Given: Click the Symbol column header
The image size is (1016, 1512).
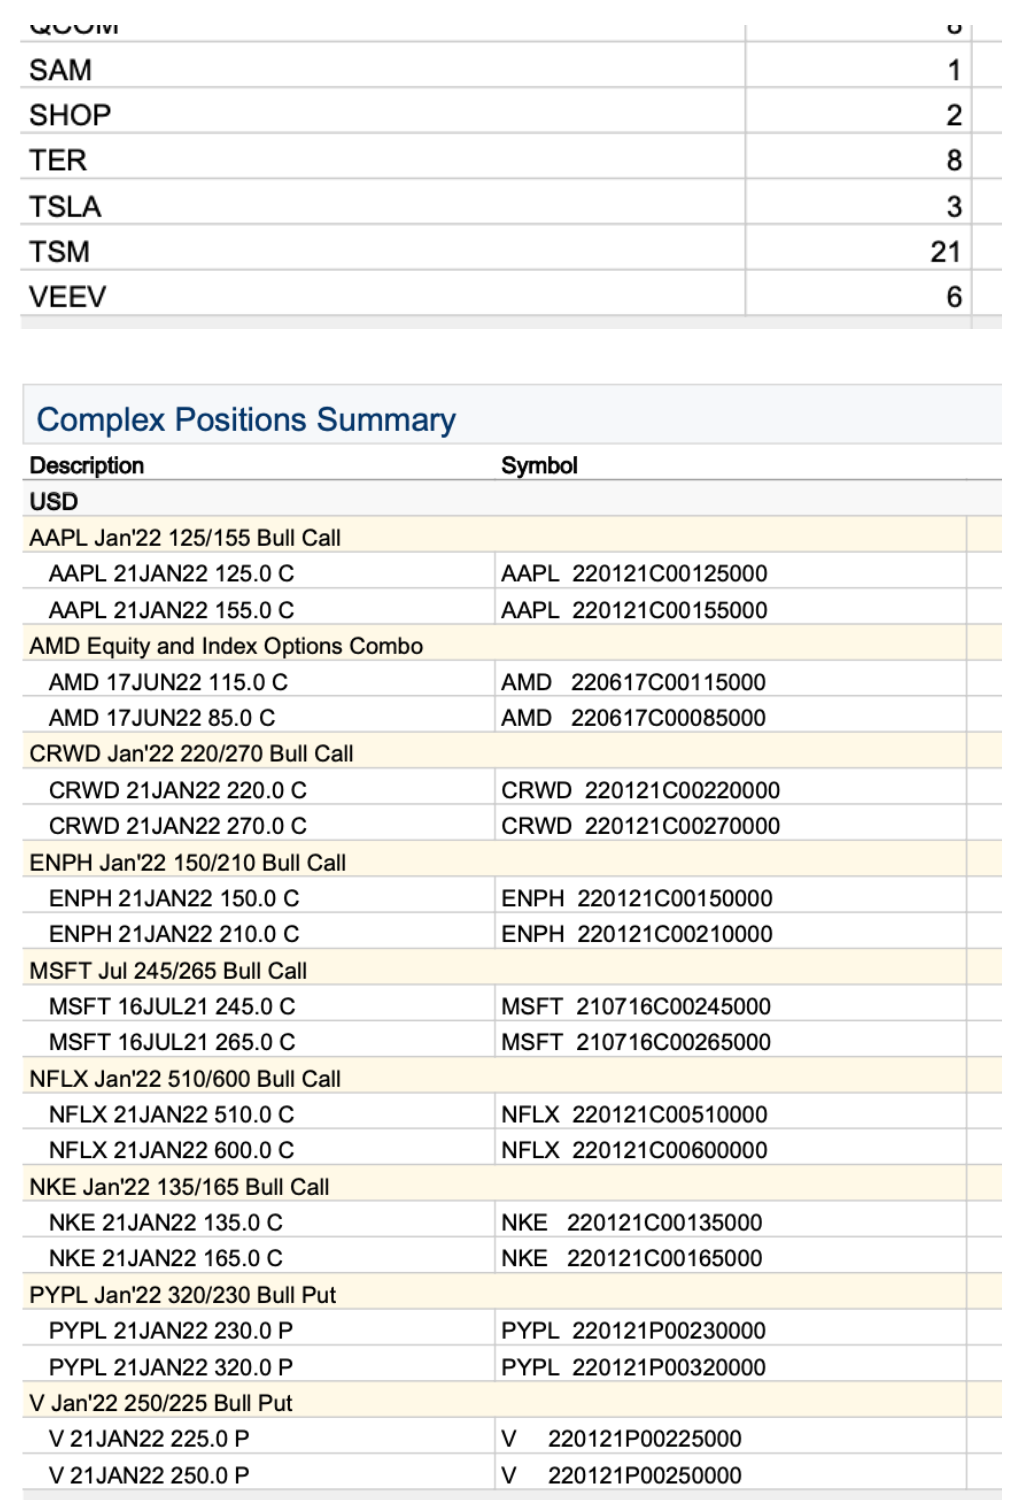Looking at the screenshot, I should coord(539,466).
